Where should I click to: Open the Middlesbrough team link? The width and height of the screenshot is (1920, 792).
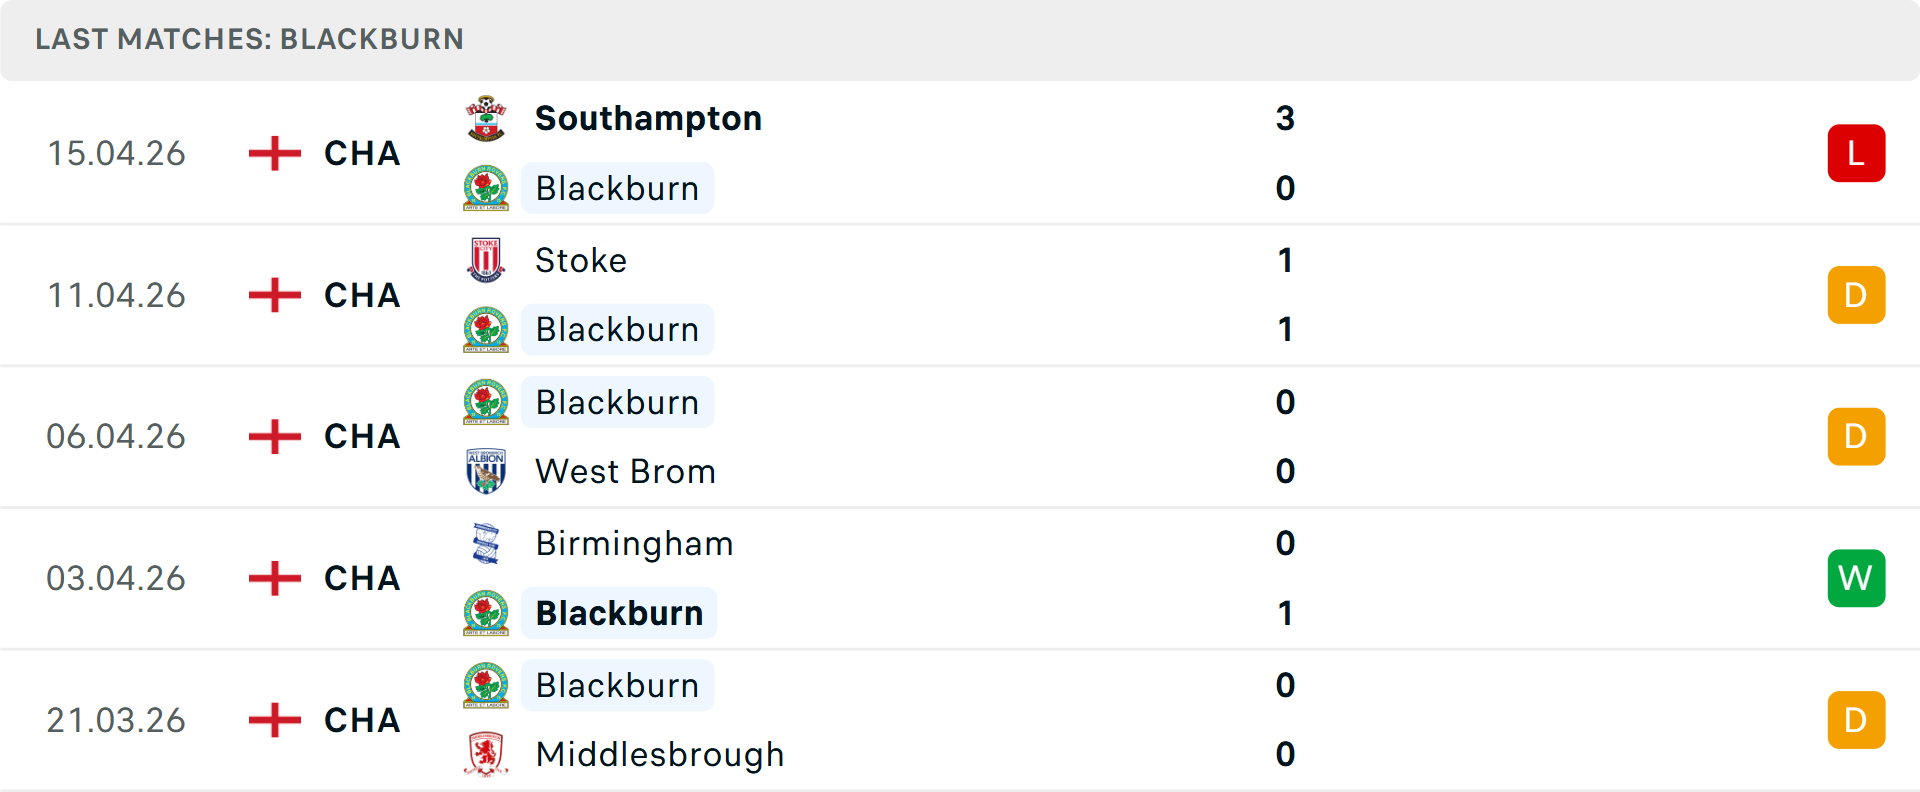[660, 754]
